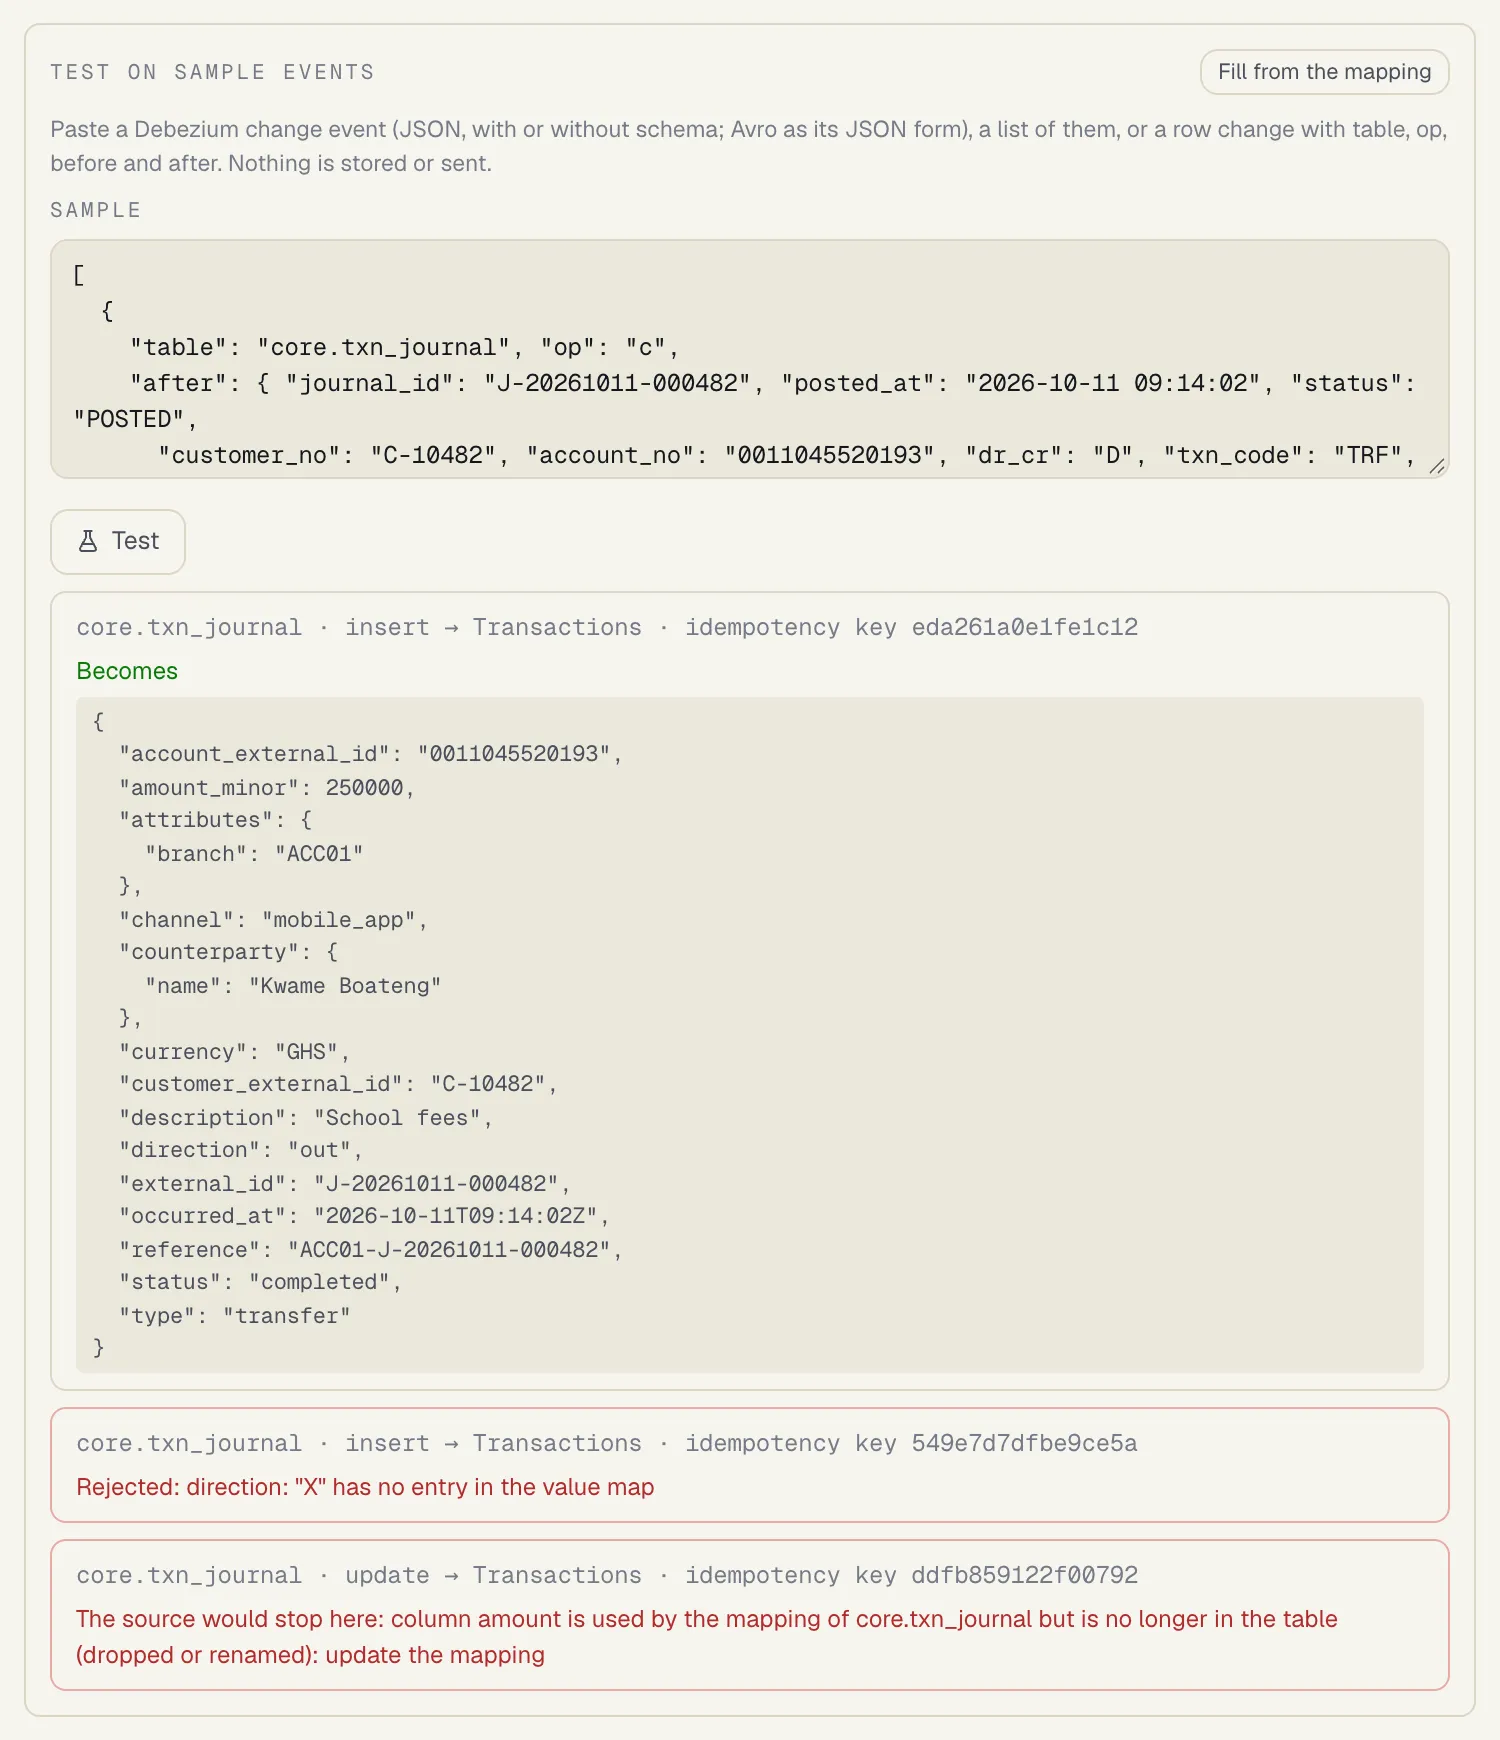Screen dimensions: 1500x1740
Task: Click the "Paste a Debezium change event" description
Action: click(749, 146)
